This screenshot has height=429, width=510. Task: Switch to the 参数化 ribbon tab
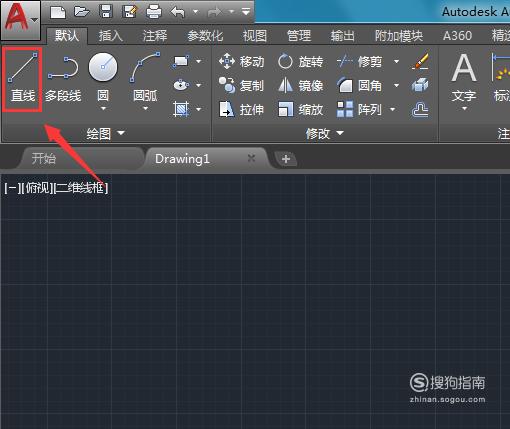coord(205,35)
